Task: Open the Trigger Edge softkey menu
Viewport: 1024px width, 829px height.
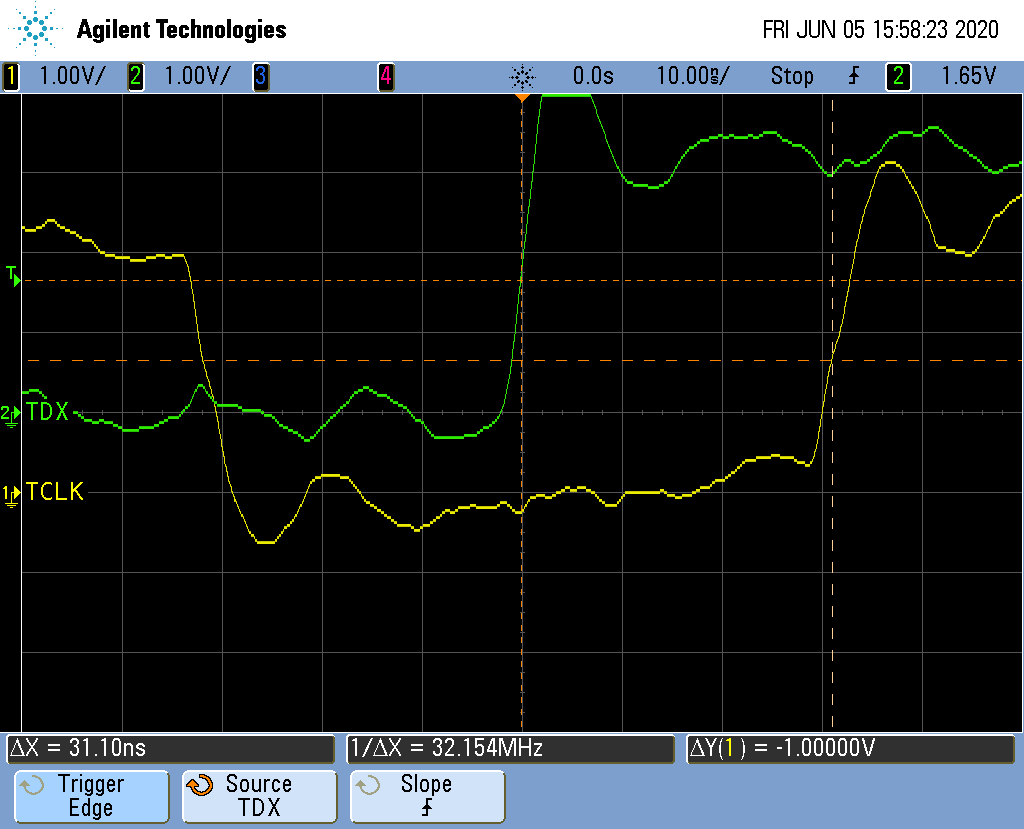Action: pyautogui.click(x=90, y=796)
